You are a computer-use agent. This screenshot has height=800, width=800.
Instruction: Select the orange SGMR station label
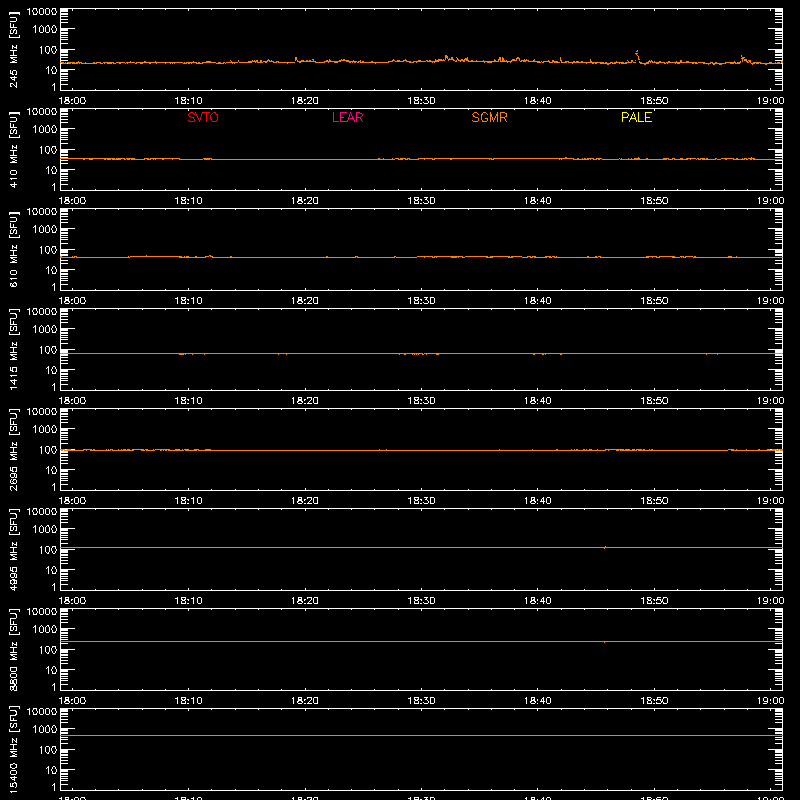[x=489, y=117]
